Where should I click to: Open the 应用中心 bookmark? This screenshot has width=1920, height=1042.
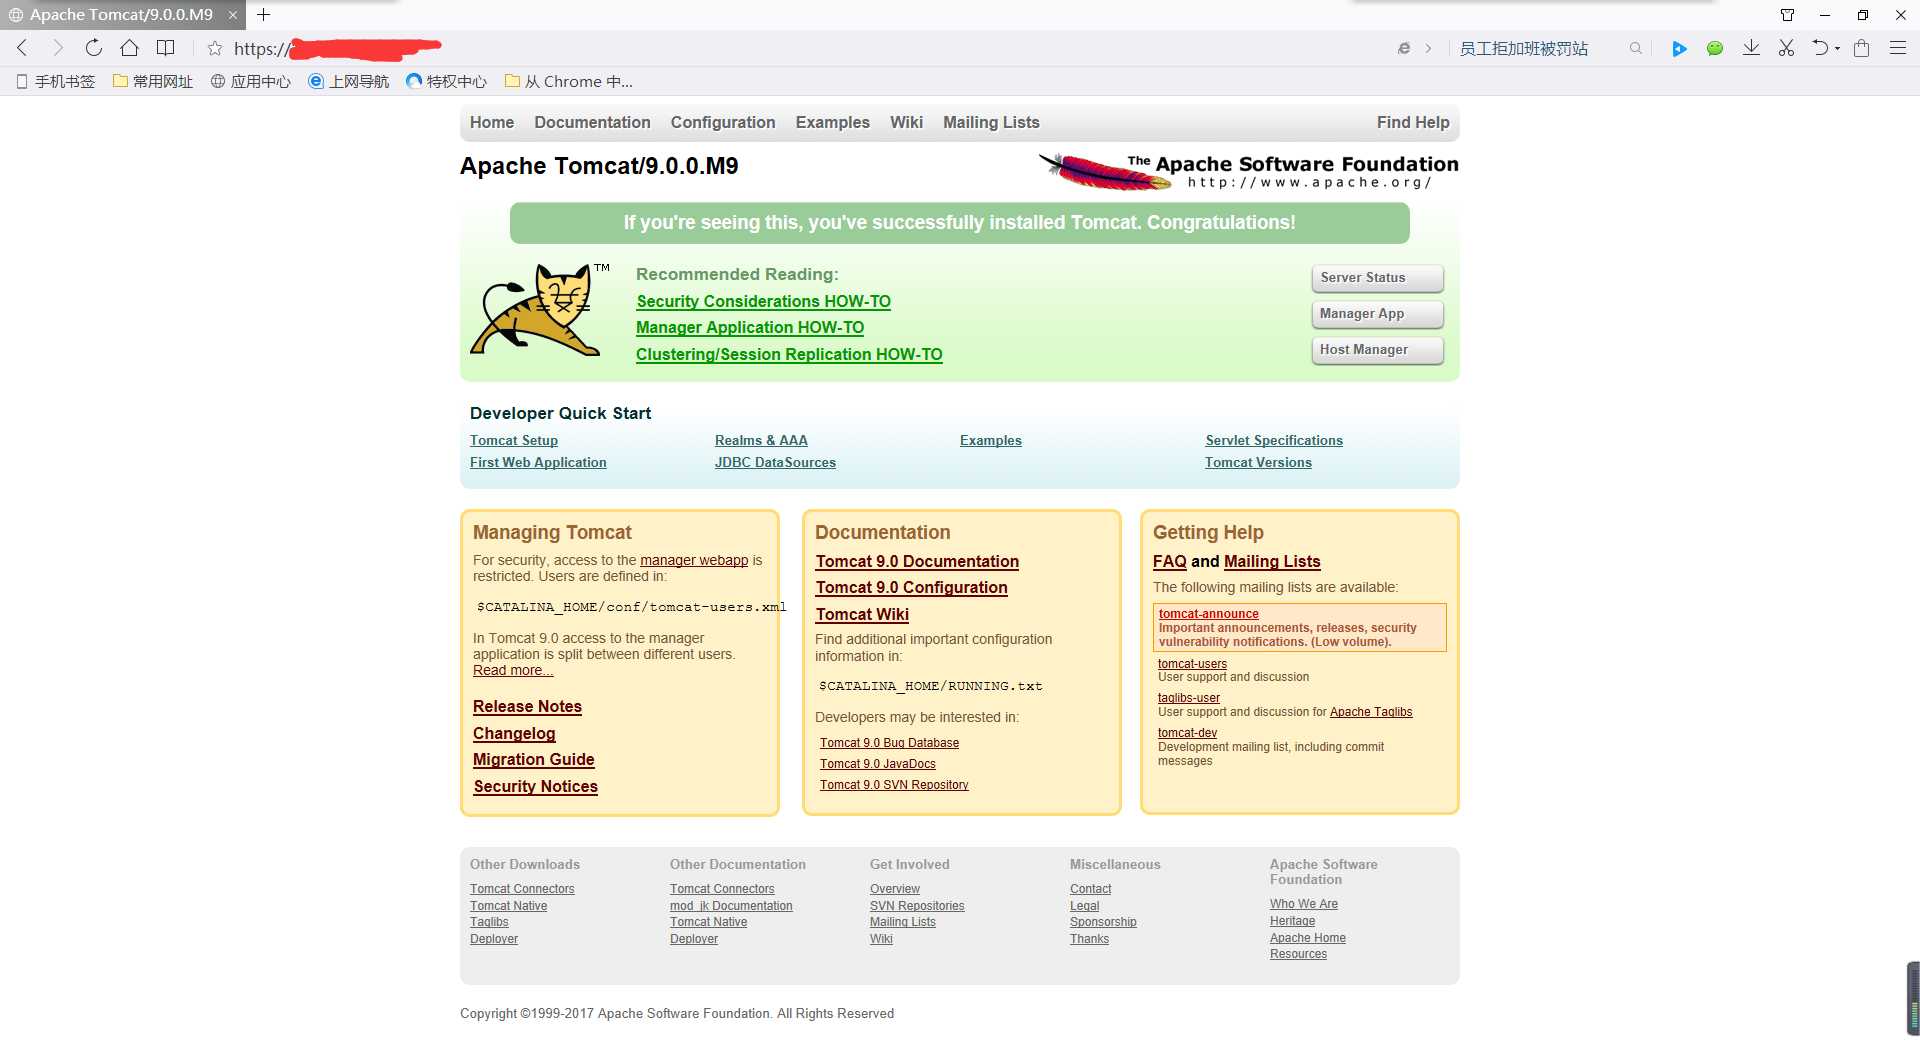(x=251, y=82)
